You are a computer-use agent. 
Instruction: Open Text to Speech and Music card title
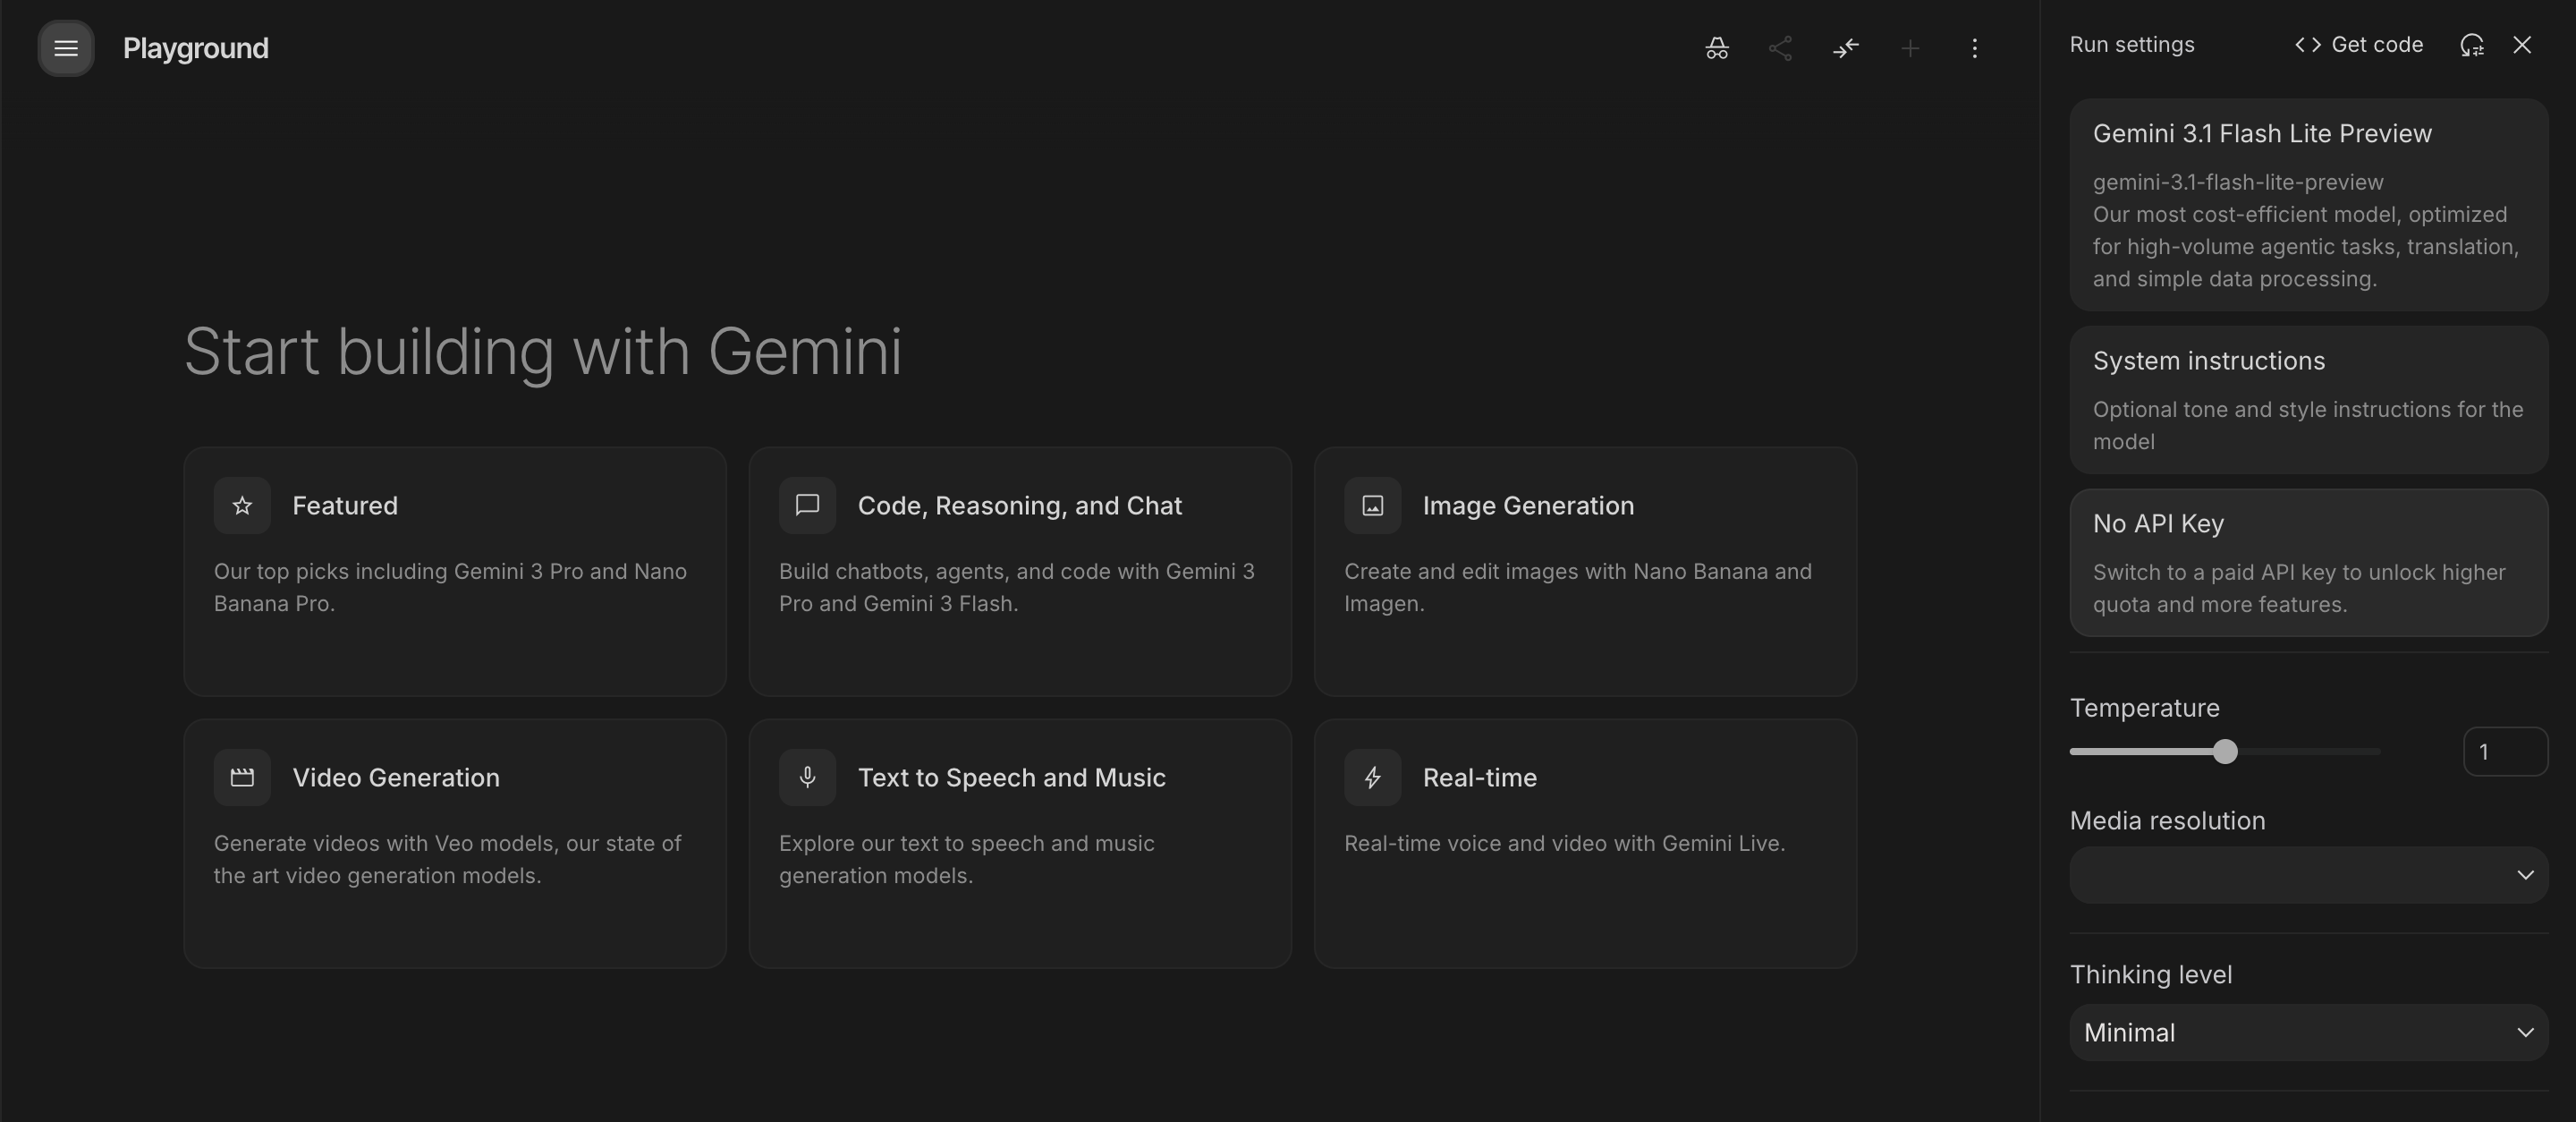pyautogui.click(x=1011, y=778)
